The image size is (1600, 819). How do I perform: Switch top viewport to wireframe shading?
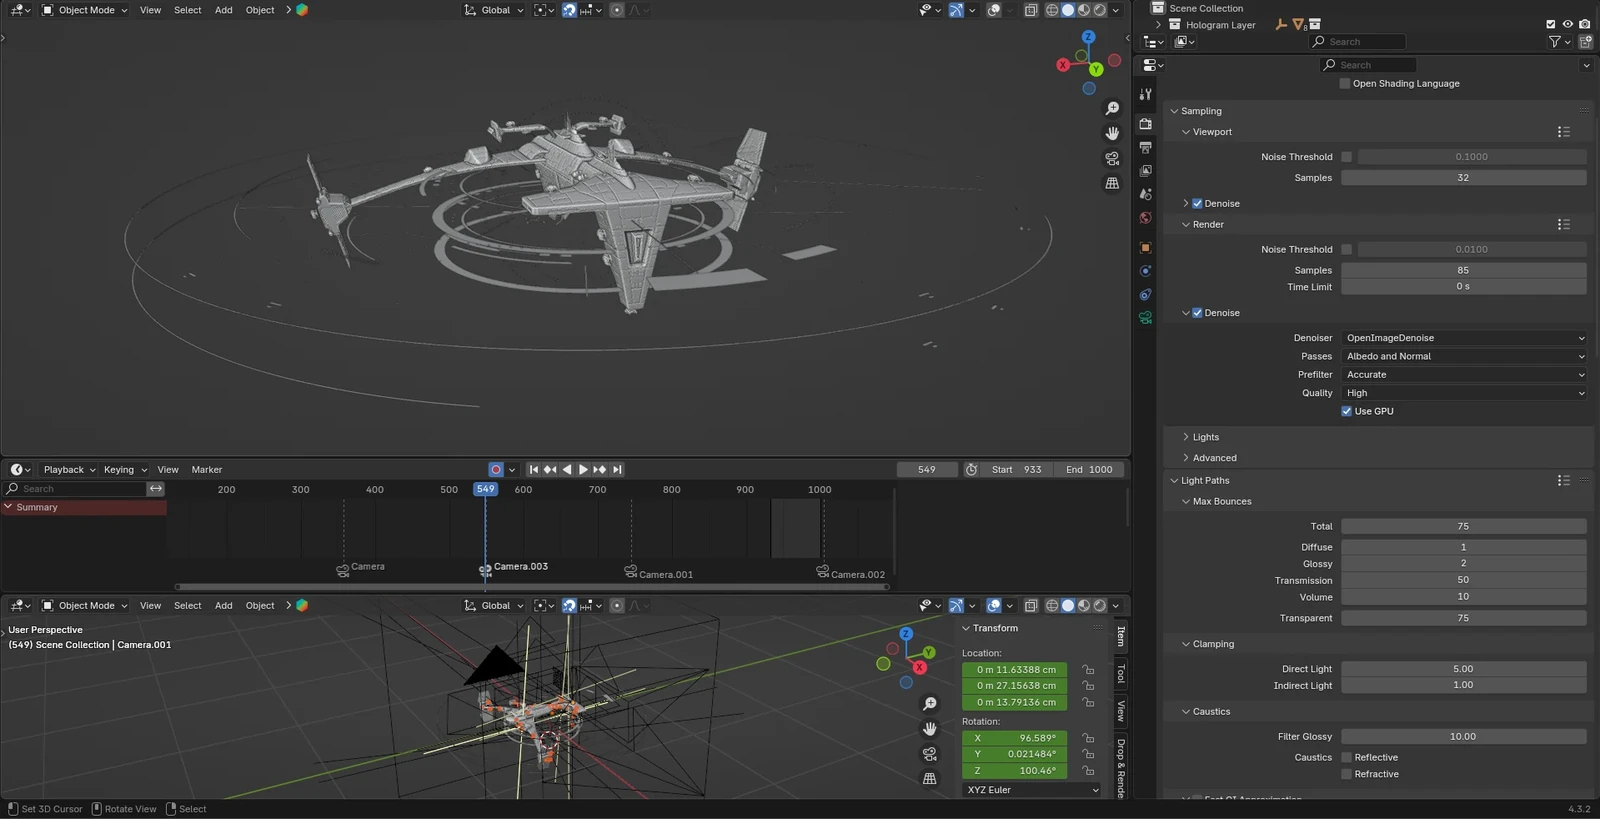click(x=1052, y=10)
